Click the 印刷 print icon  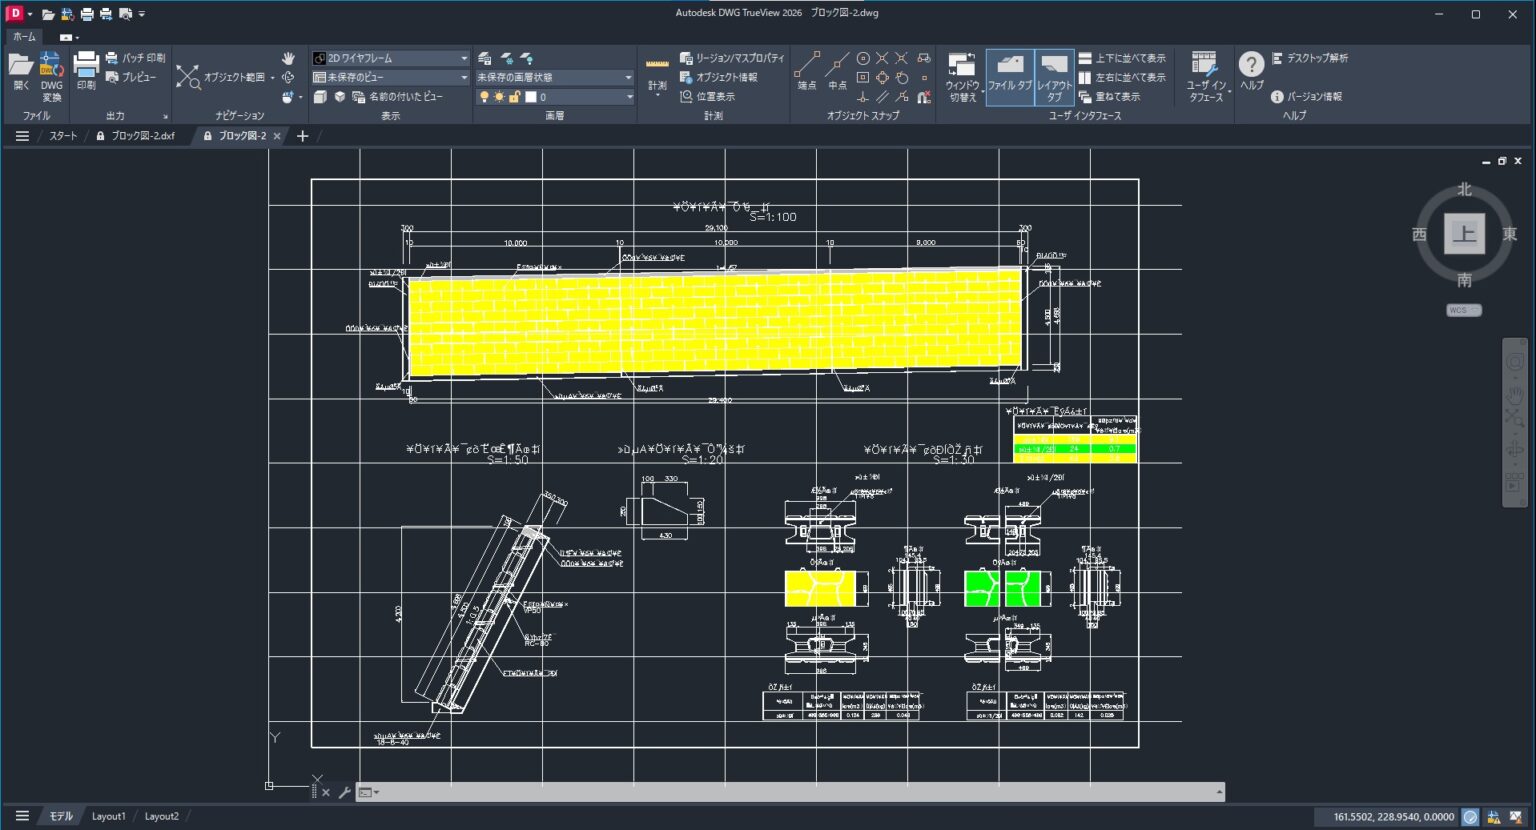[86, 73]
